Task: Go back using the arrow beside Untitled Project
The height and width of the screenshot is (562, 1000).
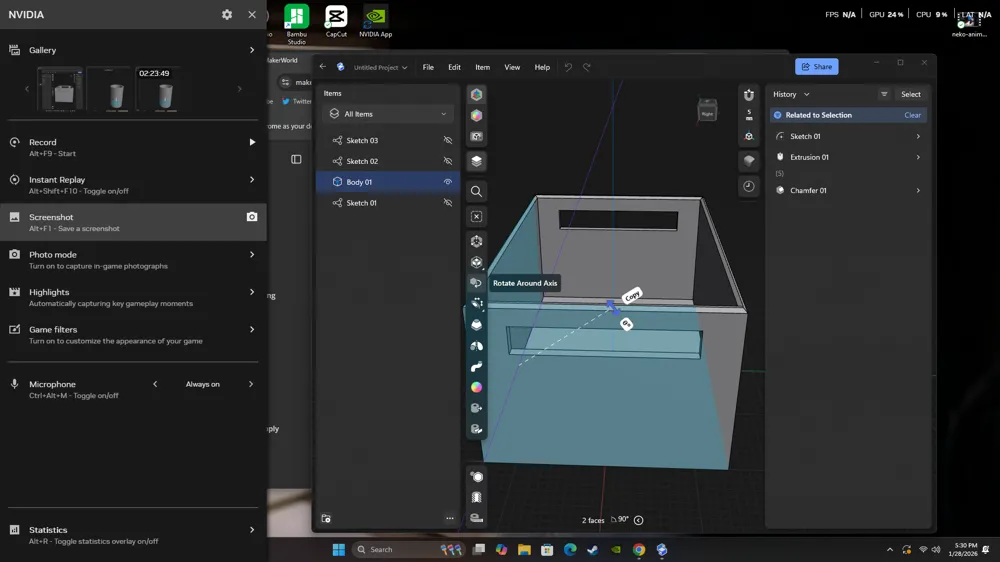Action: (323, 67)
